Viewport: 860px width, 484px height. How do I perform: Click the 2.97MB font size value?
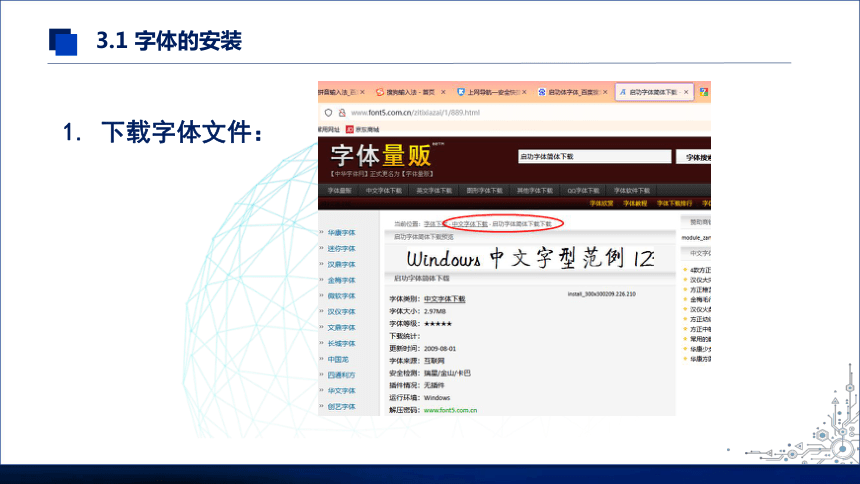tap(435, 311)
